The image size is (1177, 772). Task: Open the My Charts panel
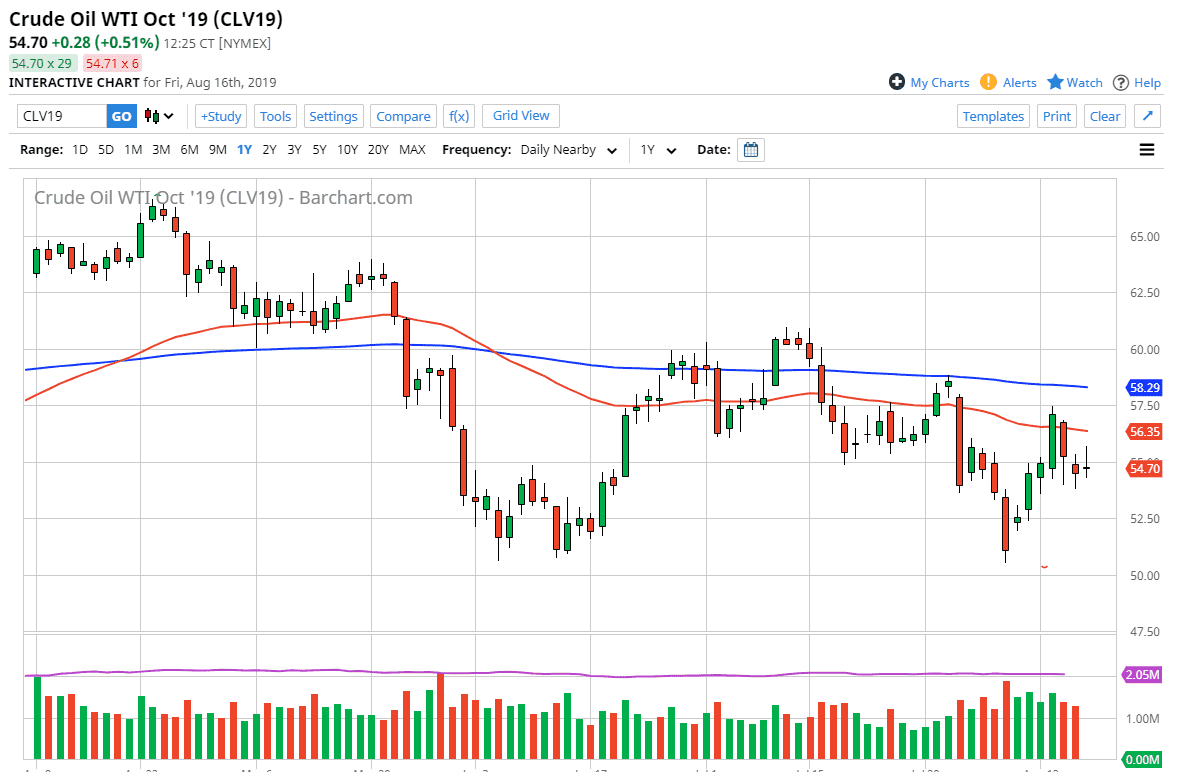tap(928, 82)
